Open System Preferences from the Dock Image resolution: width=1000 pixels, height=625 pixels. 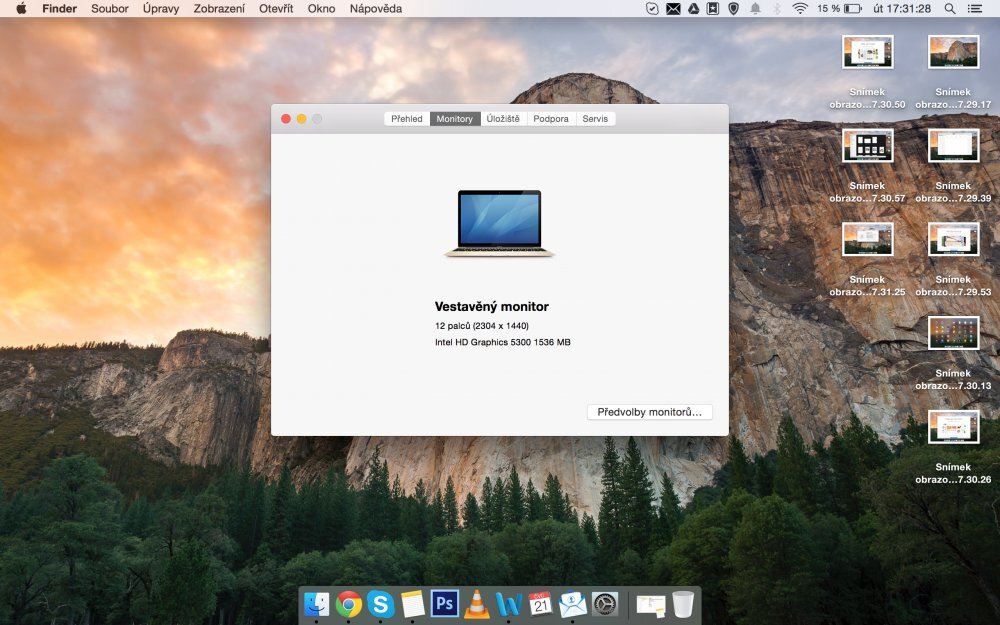(606, 605)
